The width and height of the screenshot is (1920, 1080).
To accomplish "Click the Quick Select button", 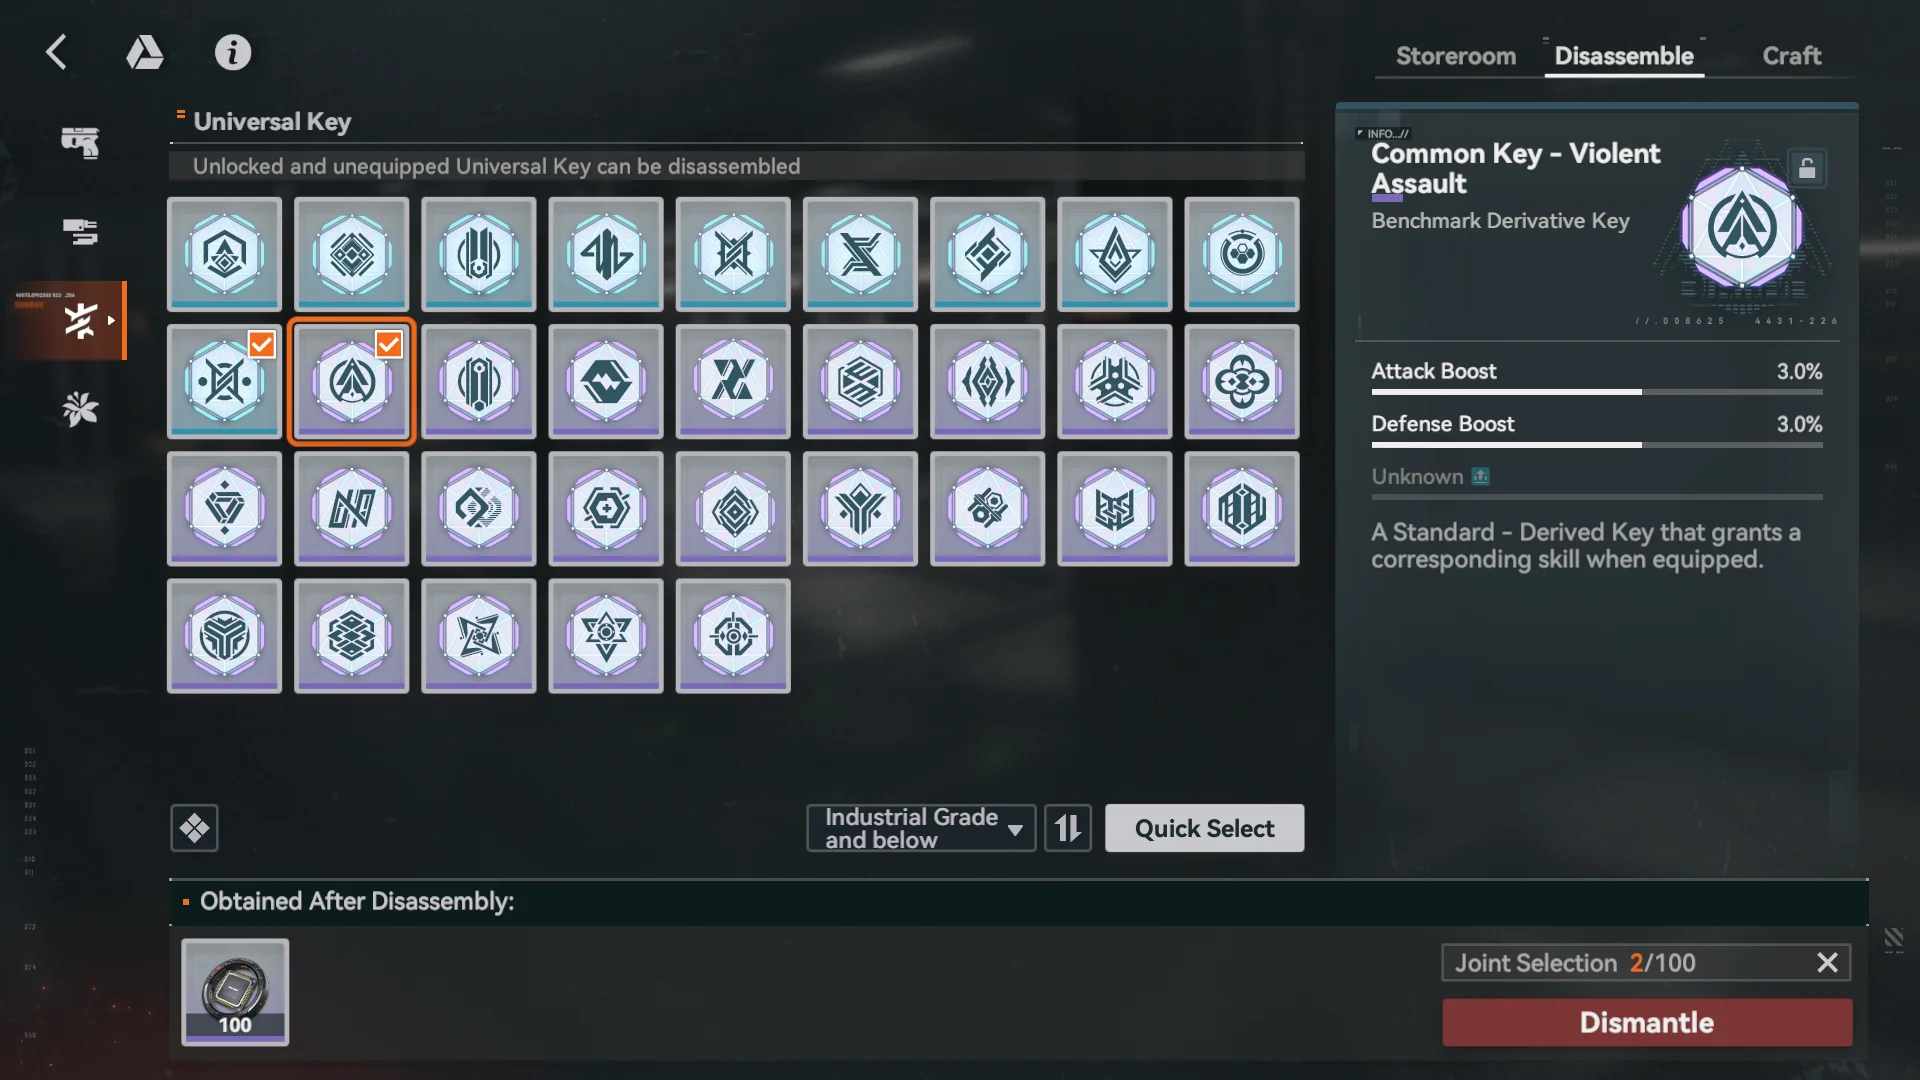I will (x=1204, y=828).
